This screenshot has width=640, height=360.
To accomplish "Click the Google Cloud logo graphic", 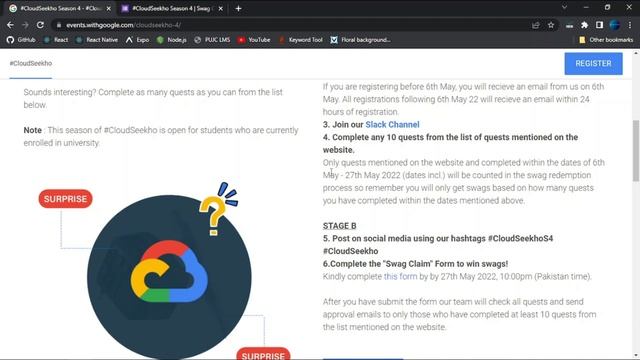I will coord(169,271).
